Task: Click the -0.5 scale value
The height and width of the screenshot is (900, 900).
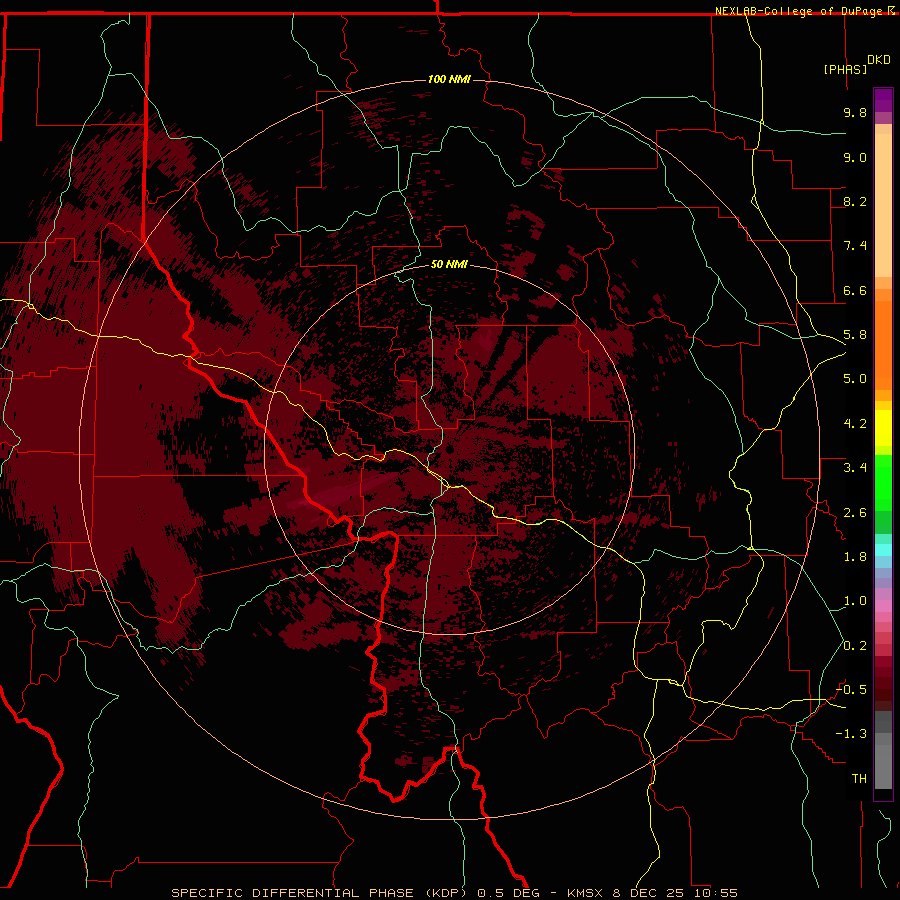Action: [x=851, y=690]
